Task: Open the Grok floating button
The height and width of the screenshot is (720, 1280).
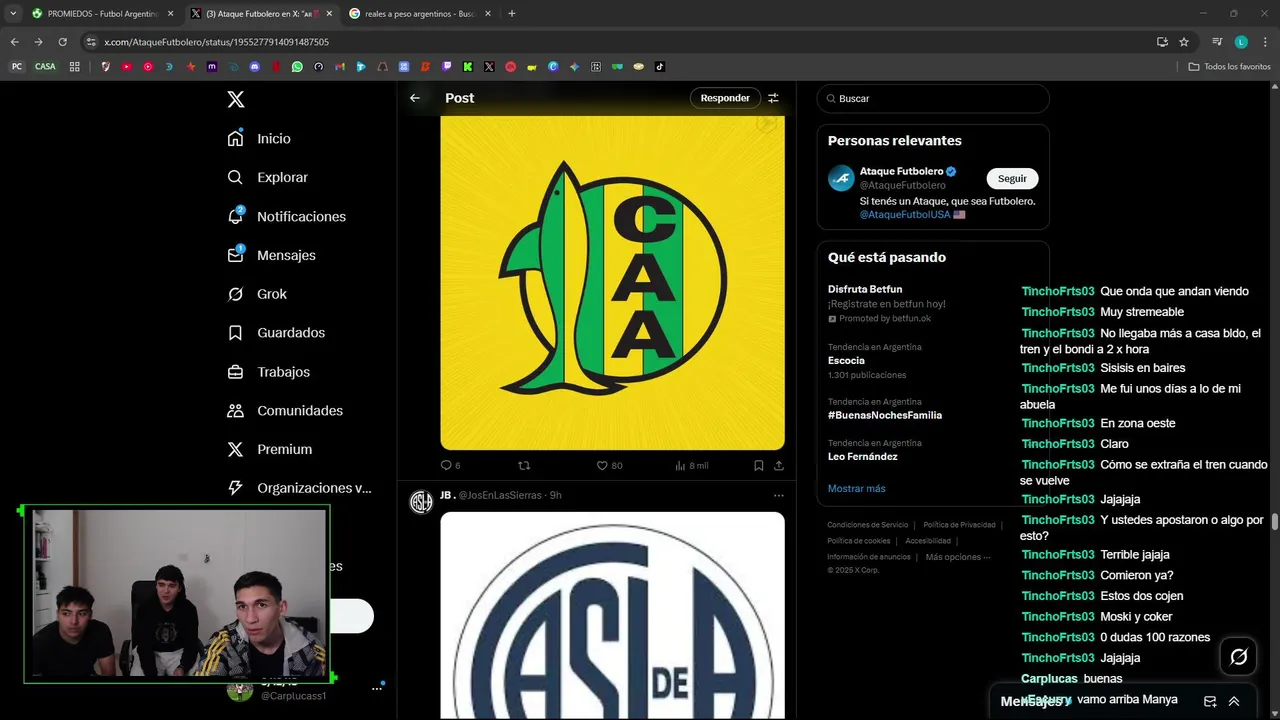Action: (1238, 657)
